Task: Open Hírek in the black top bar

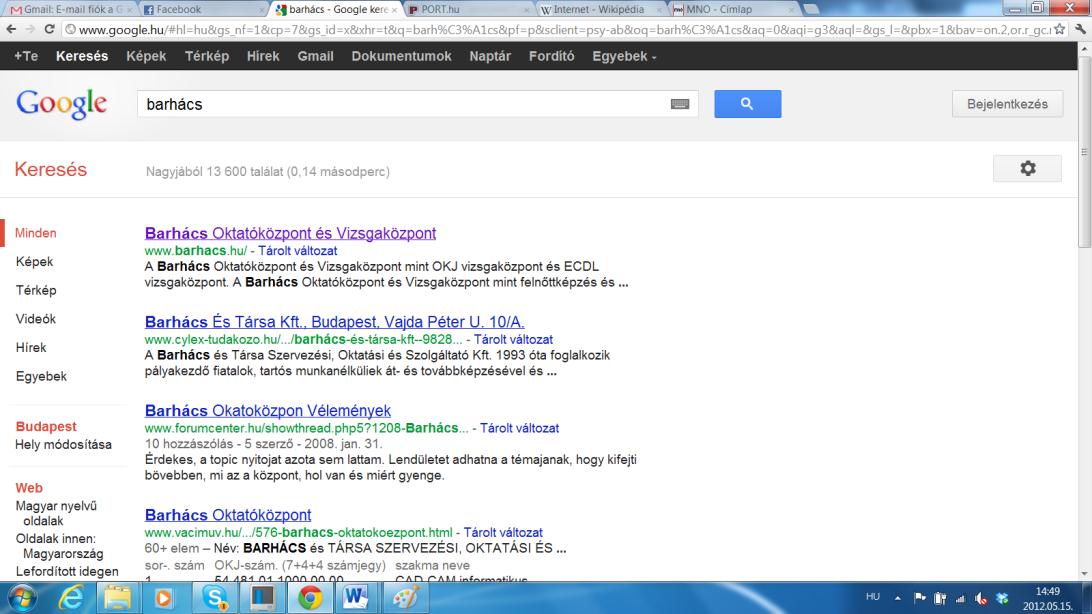Action: click(x=263, y=56)
